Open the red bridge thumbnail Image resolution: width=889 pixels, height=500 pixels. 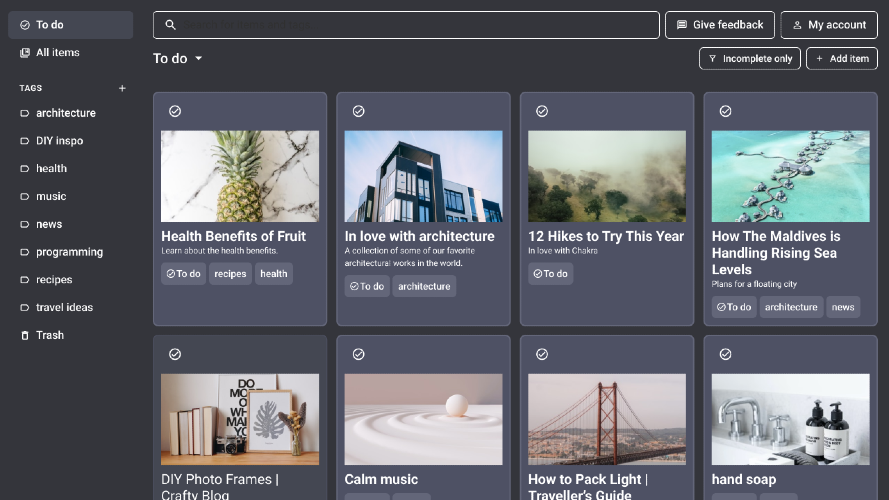point(607,420)
